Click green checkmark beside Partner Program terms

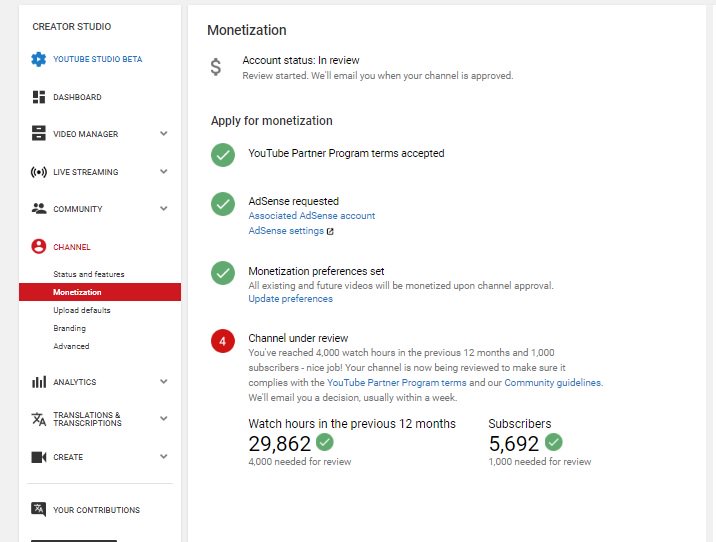pos(223,155)
